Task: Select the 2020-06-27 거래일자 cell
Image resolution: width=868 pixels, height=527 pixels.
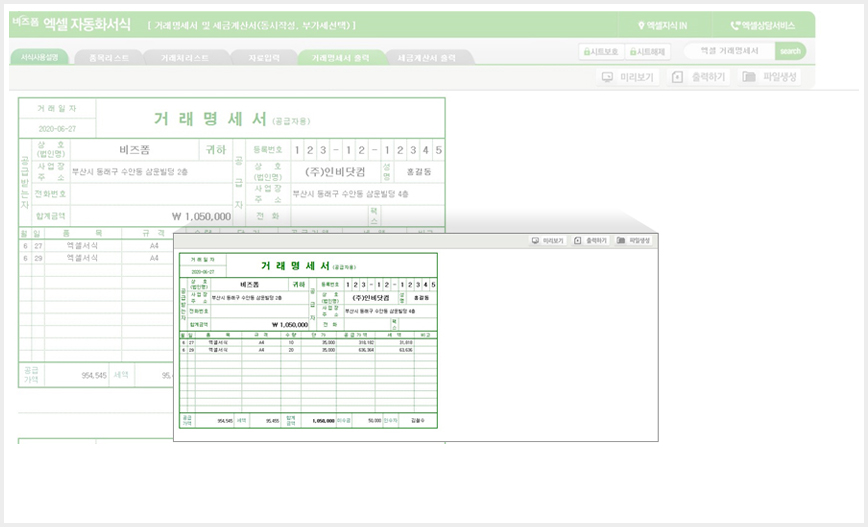Action: pos(57,128)
